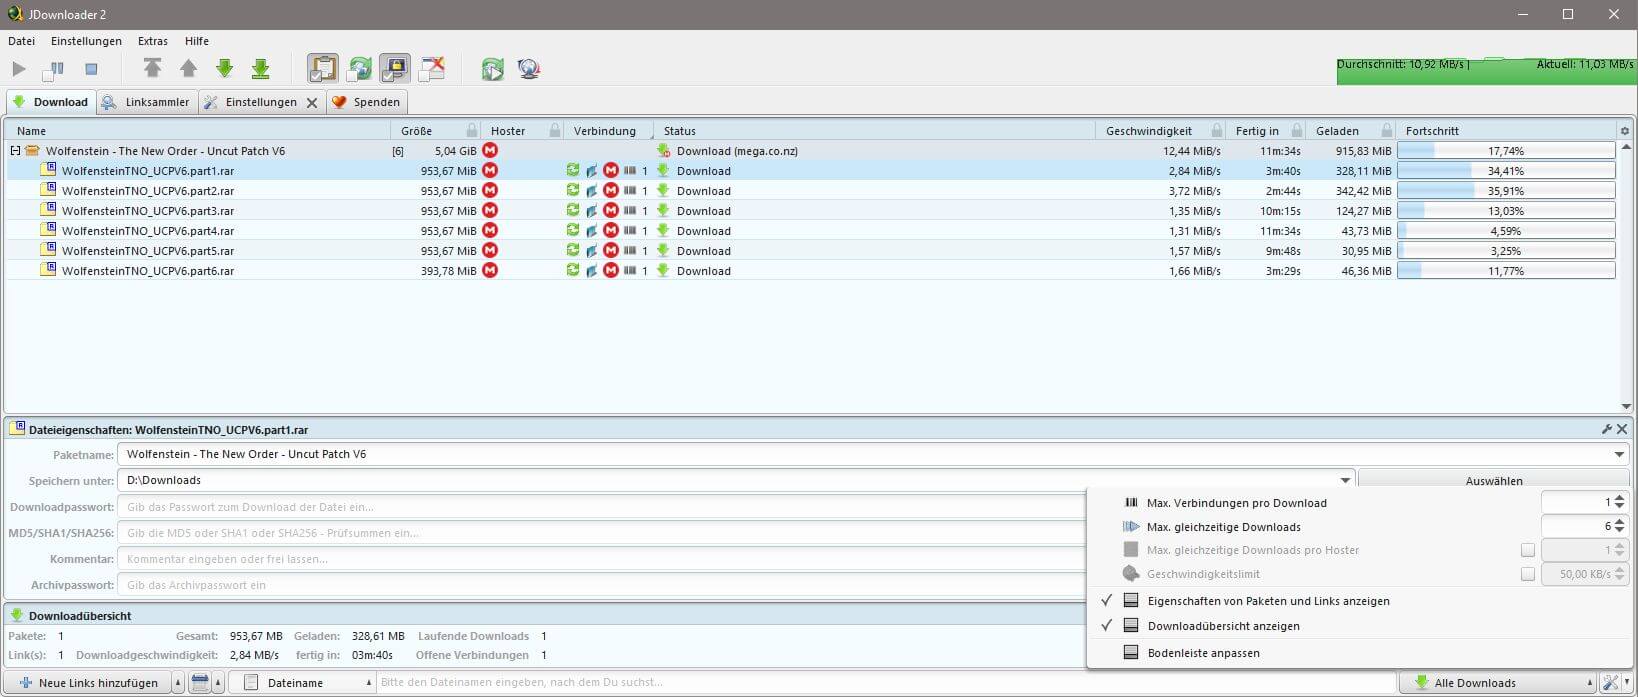Switch to the Linksammler tab
The image size is (1638, 697).
147,102
